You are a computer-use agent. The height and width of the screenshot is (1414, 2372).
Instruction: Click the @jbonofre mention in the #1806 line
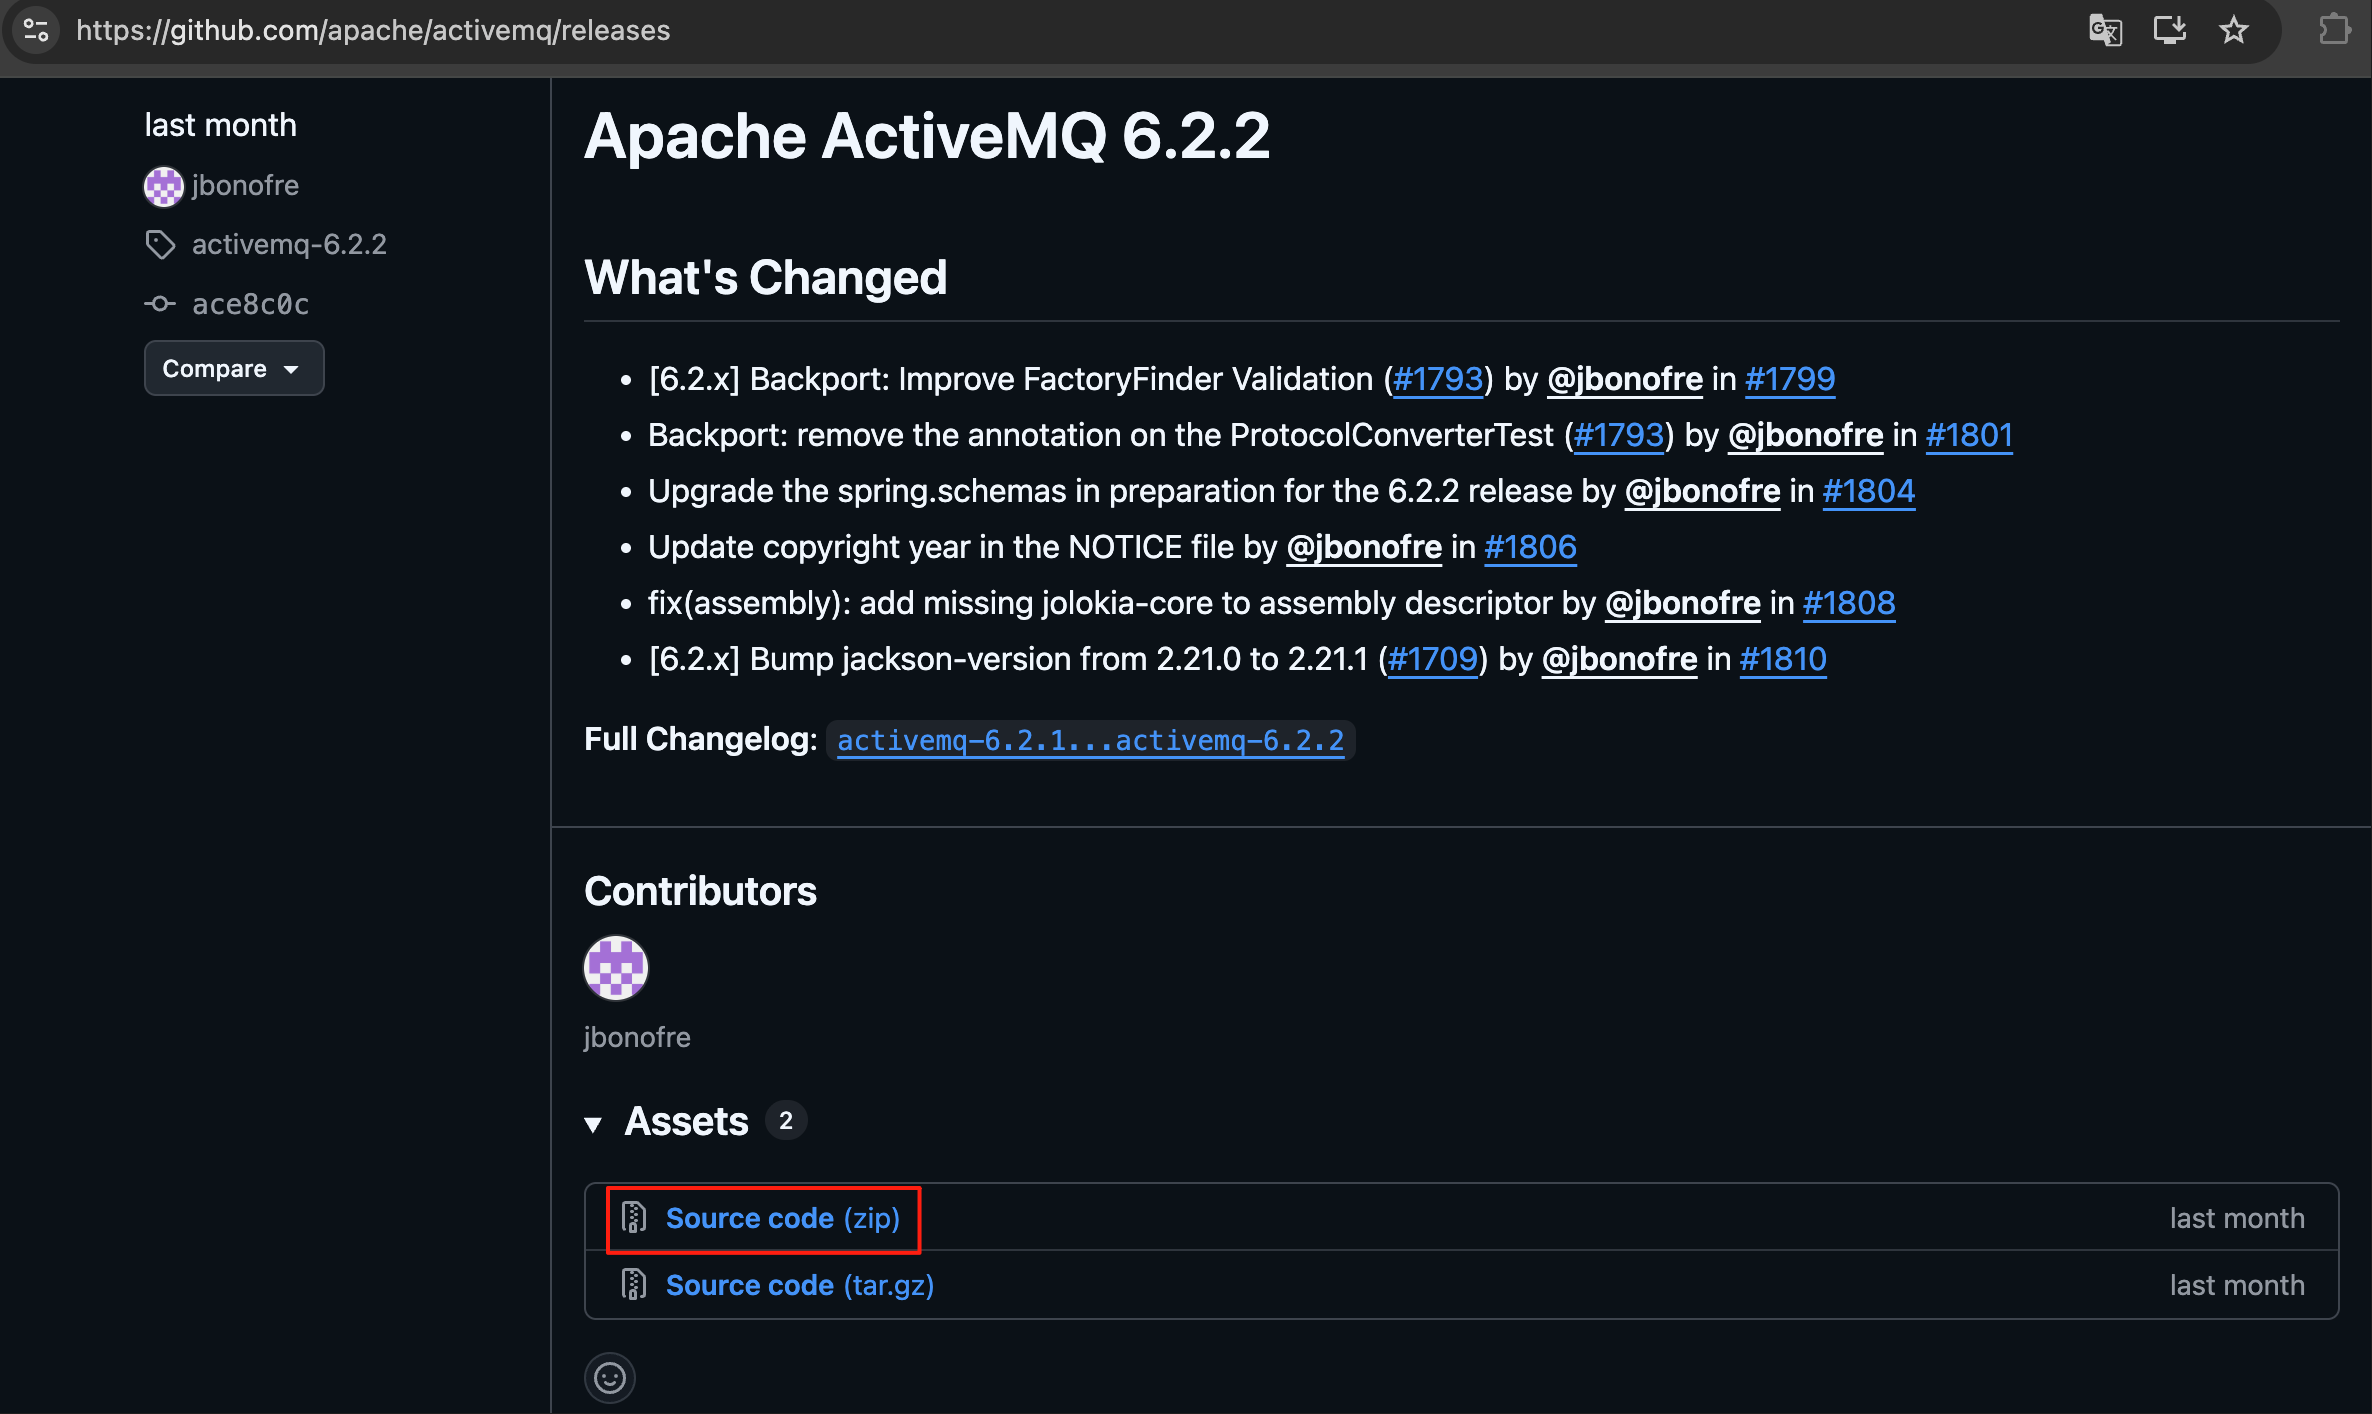click(1364, 548)
